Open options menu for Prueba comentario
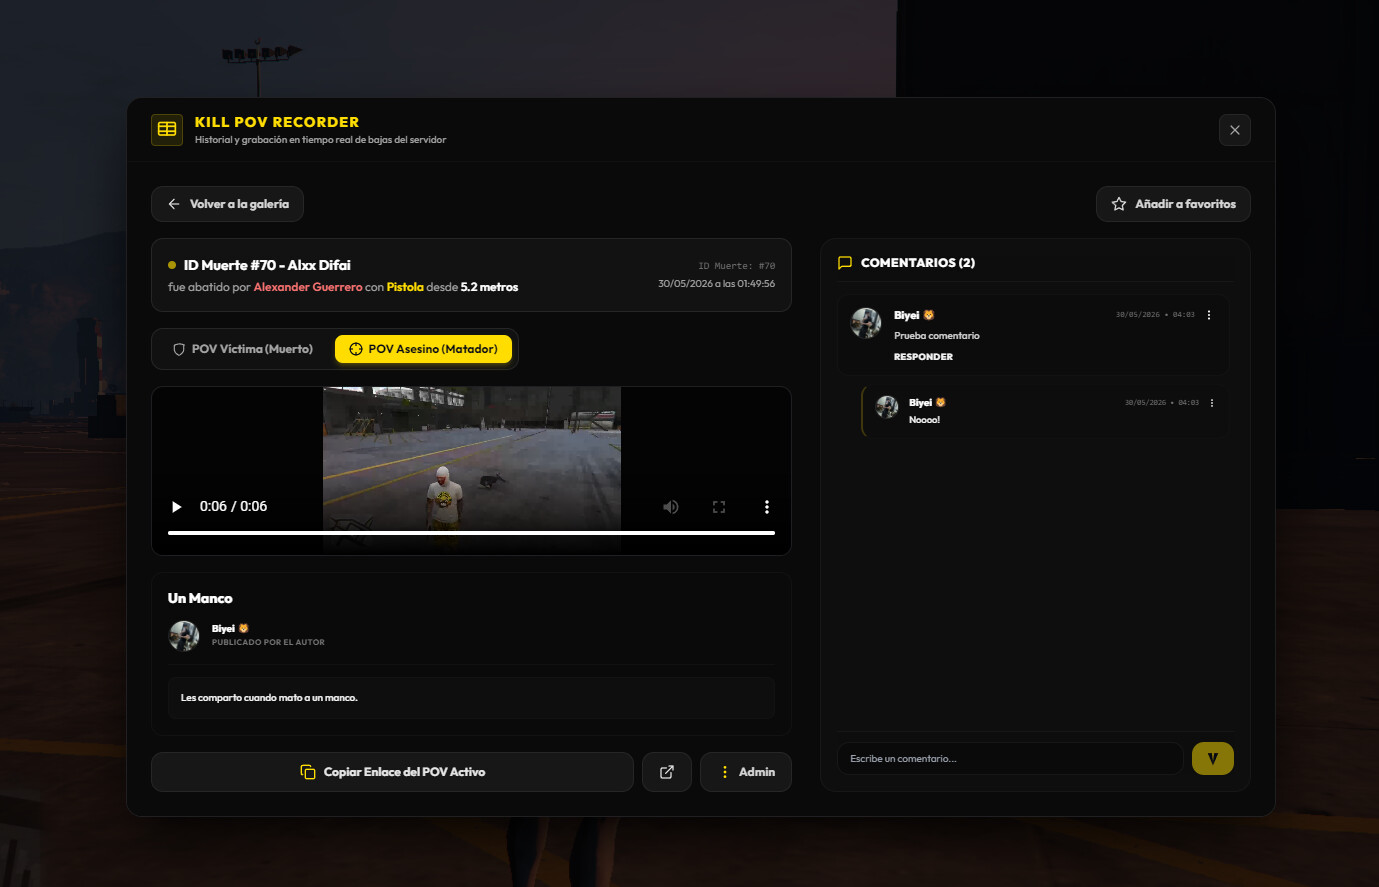 click(1209, 315)
